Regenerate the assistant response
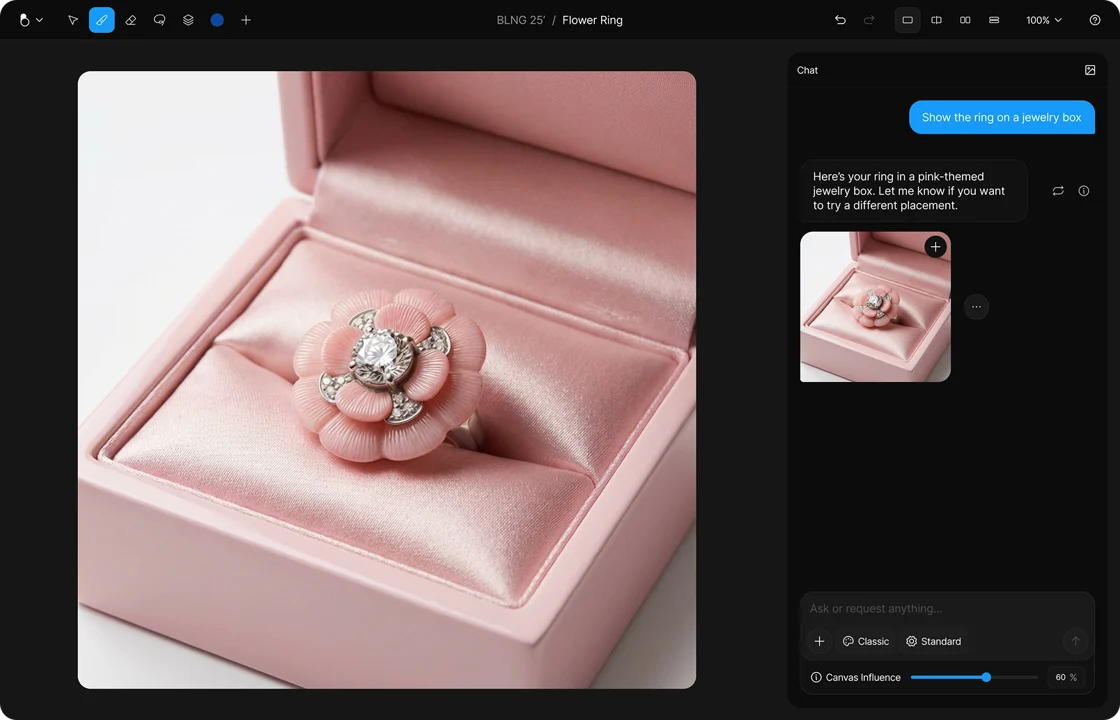 (x=1058, y=191)
